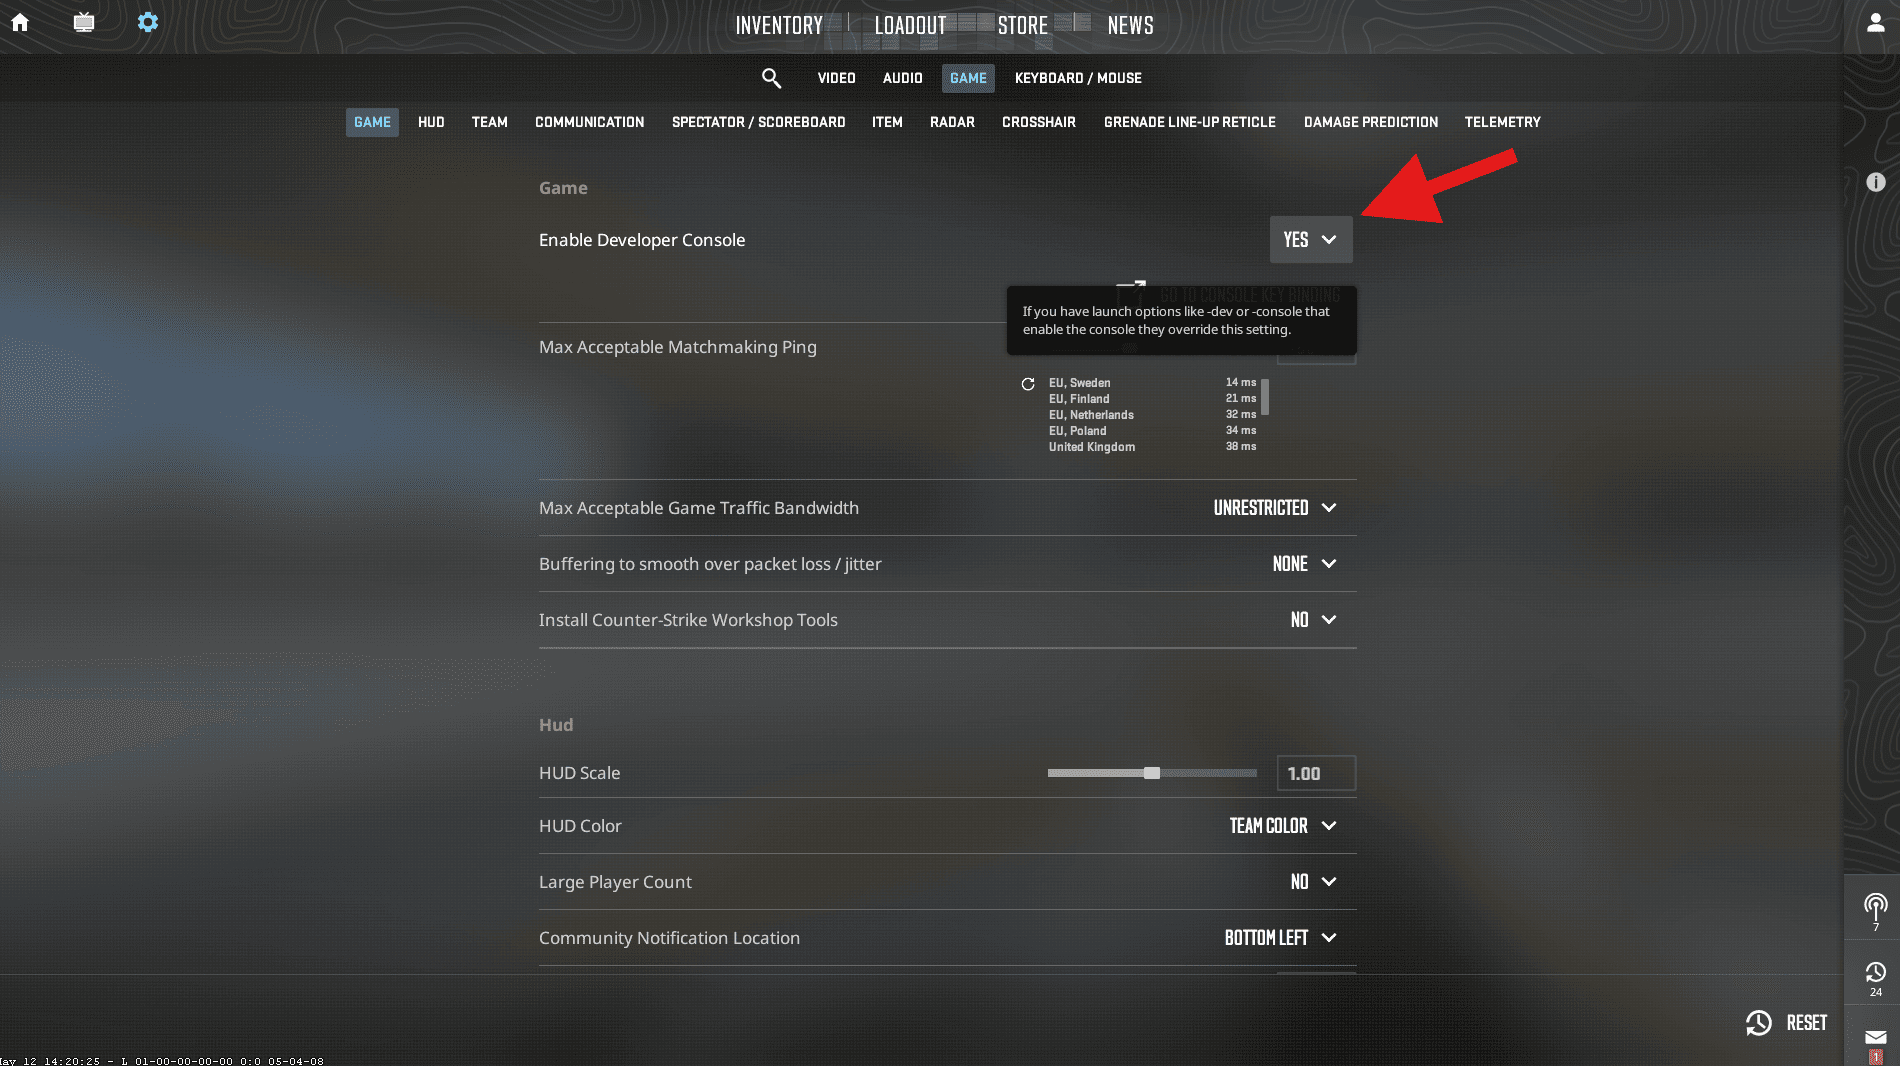Open notifications with the envelope icon
This screenshot has height=1066, width=1900.
pos(1874,1038)
